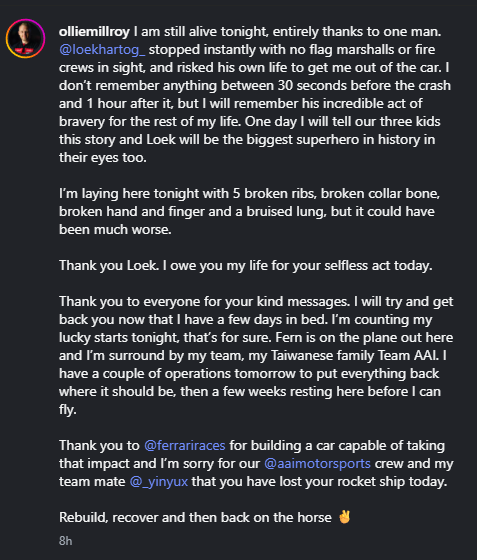
Task: Click the @_yinyux teammate mention
Action: click(159, 482)
